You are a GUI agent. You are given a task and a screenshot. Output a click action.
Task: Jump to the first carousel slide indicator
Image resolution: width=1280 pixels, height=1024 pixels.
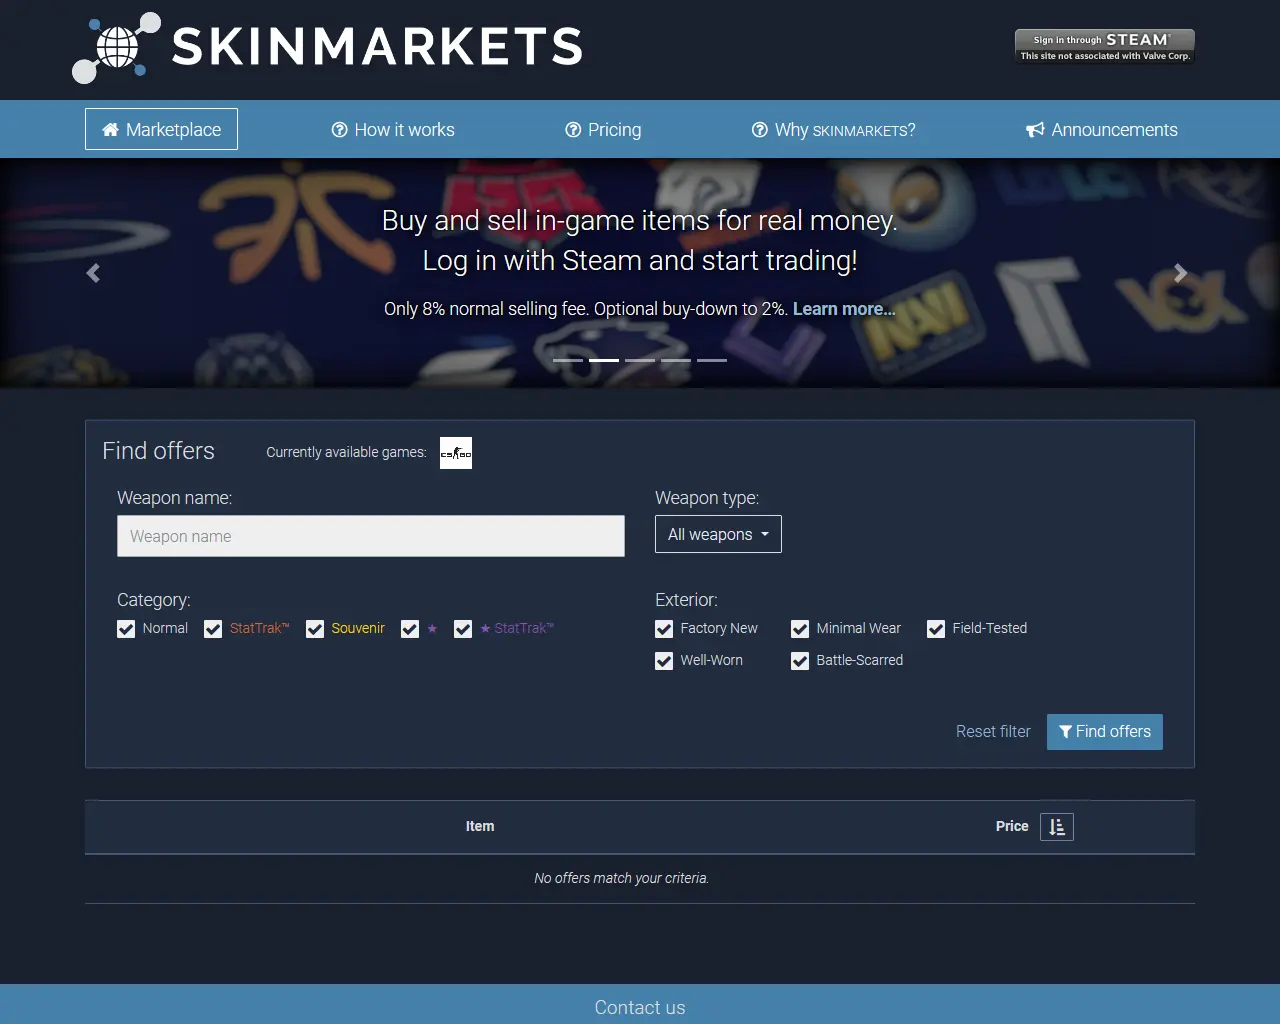(x=567, y=360)
